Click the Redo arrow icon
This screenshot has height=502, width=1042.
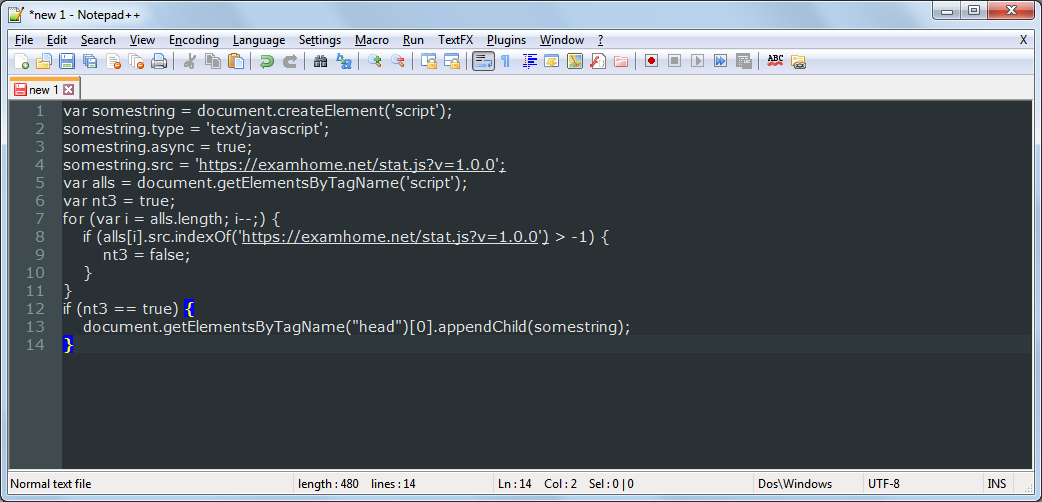290,62
